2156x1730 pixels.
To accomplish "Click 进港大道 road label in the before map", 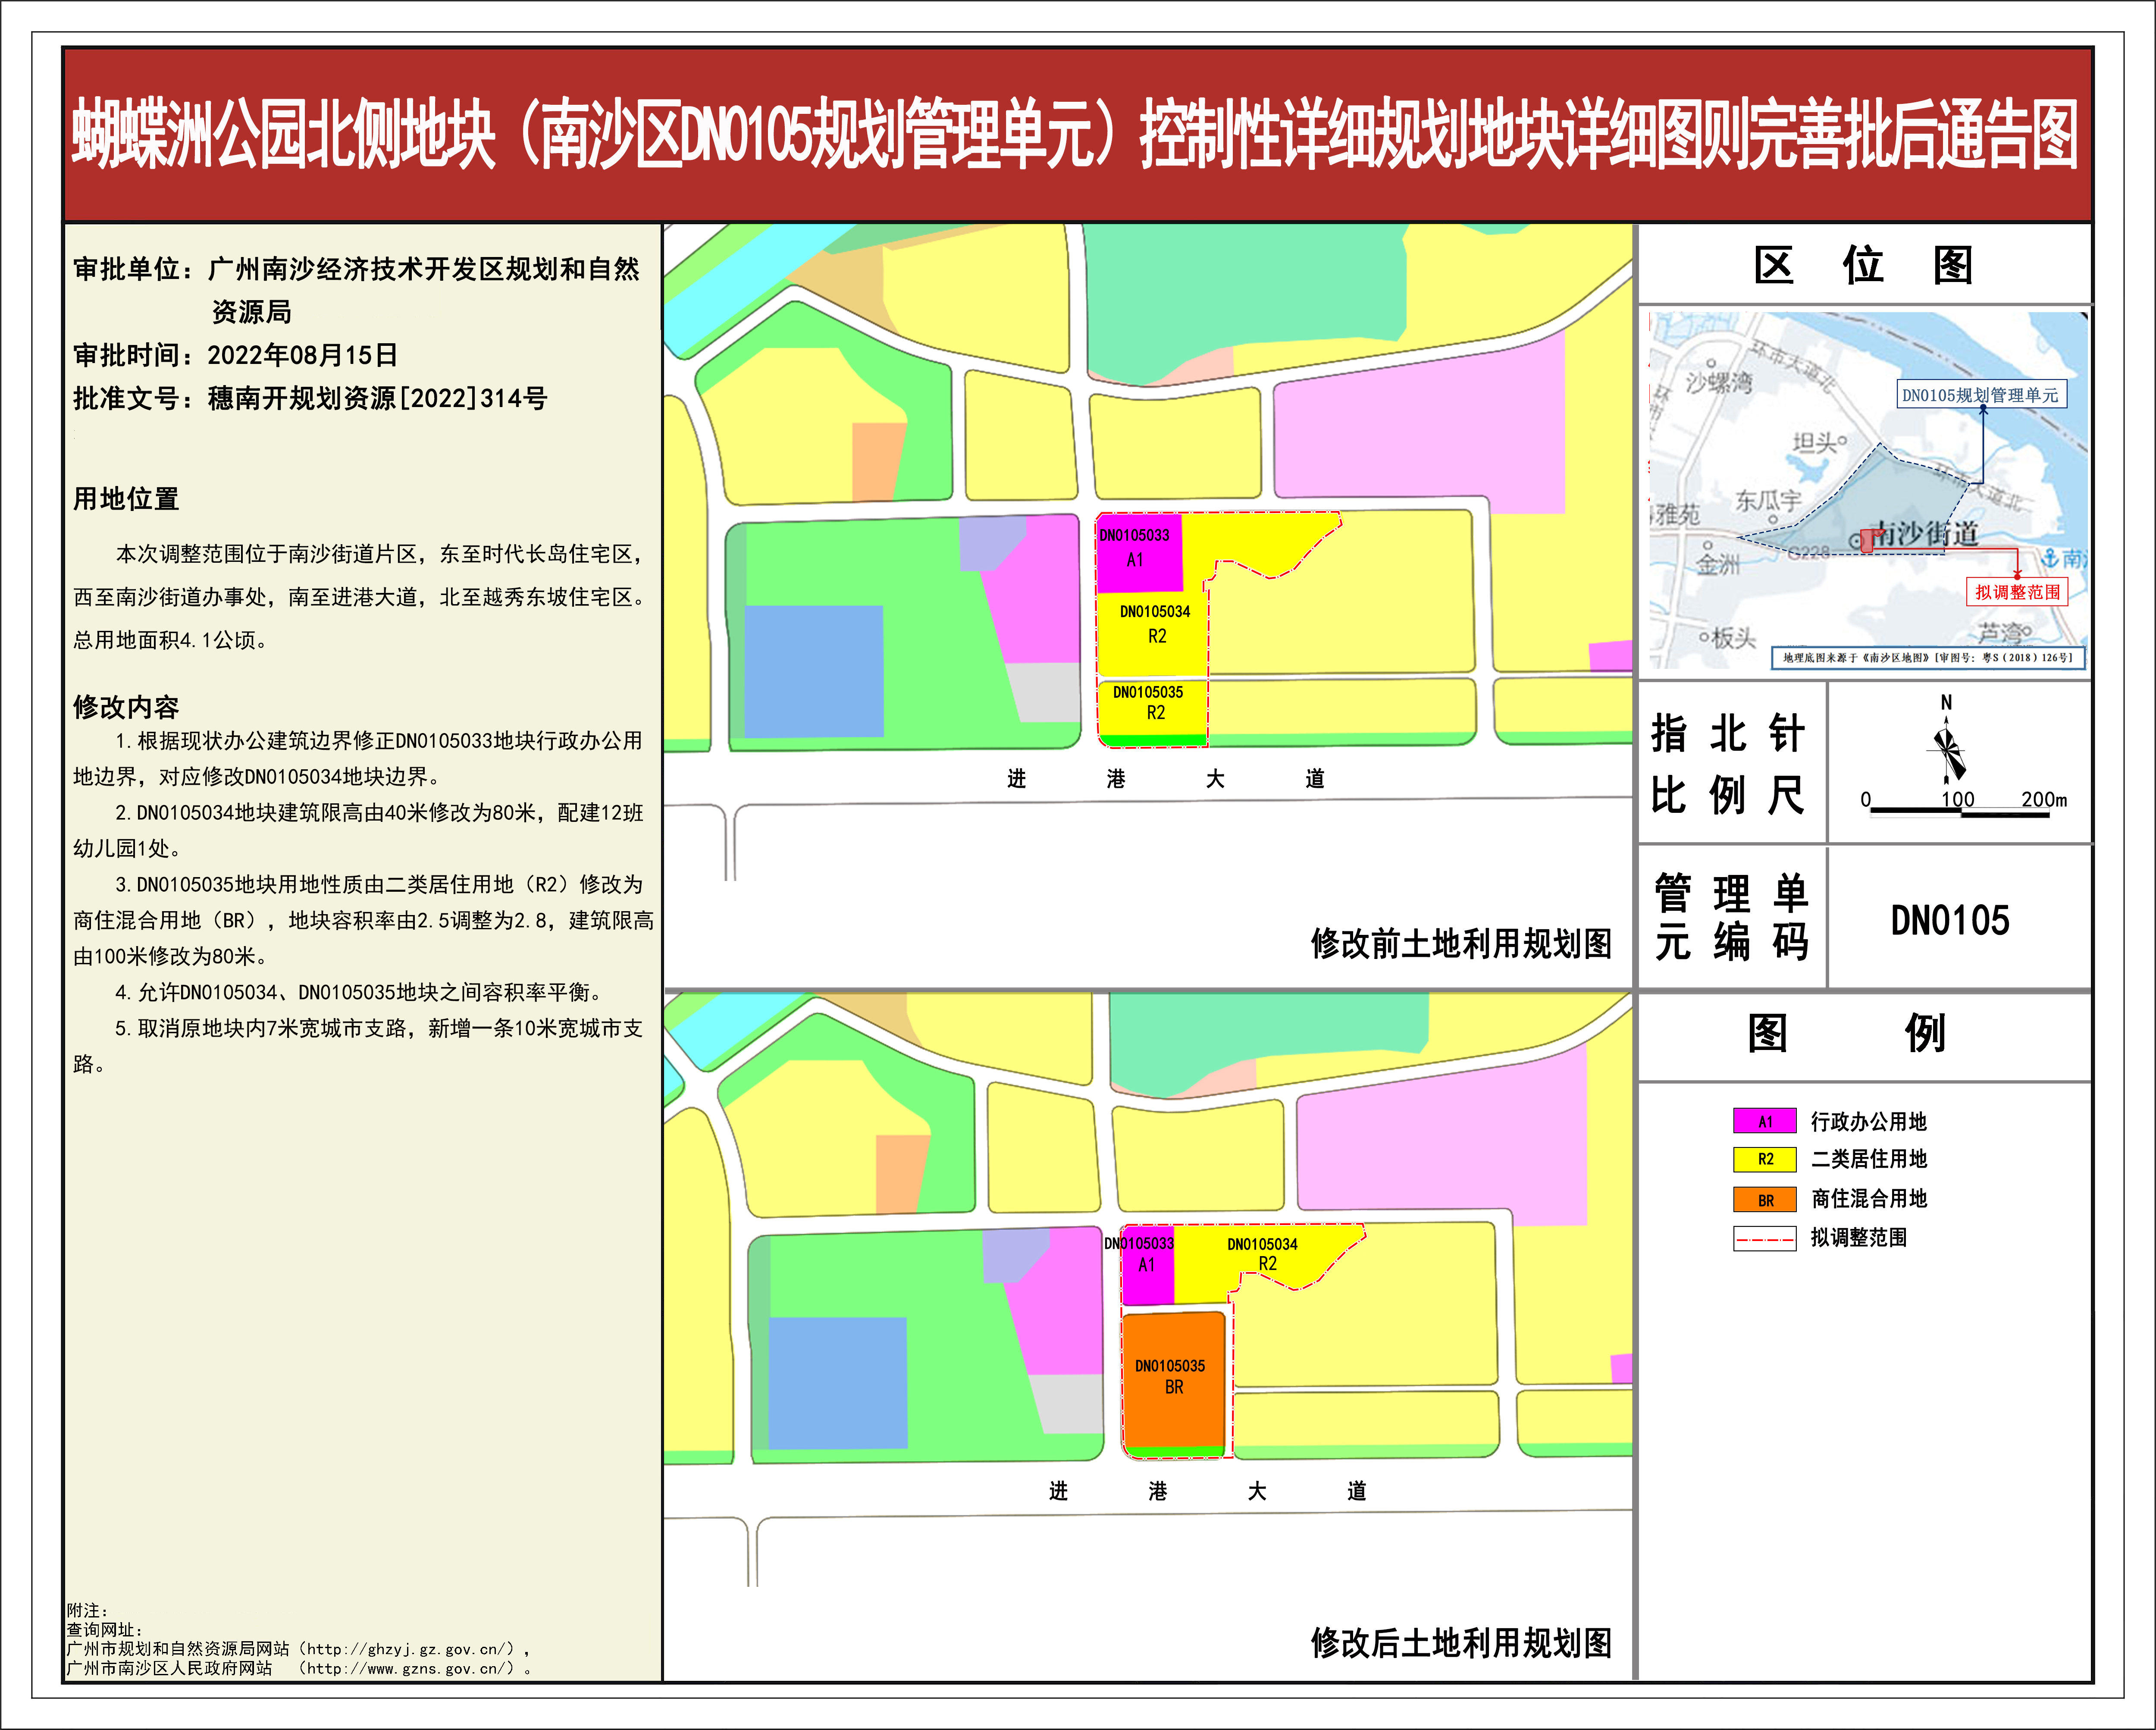I will pos(1165,779).
